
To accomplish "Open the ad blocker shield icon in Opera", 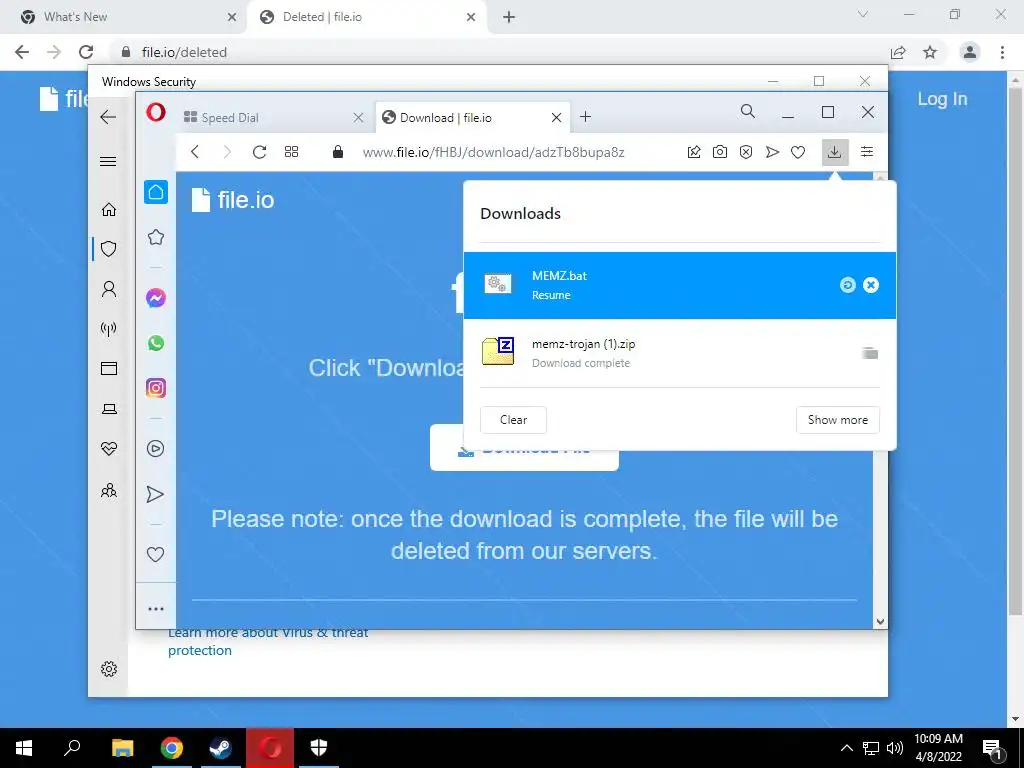I will 746,152.
